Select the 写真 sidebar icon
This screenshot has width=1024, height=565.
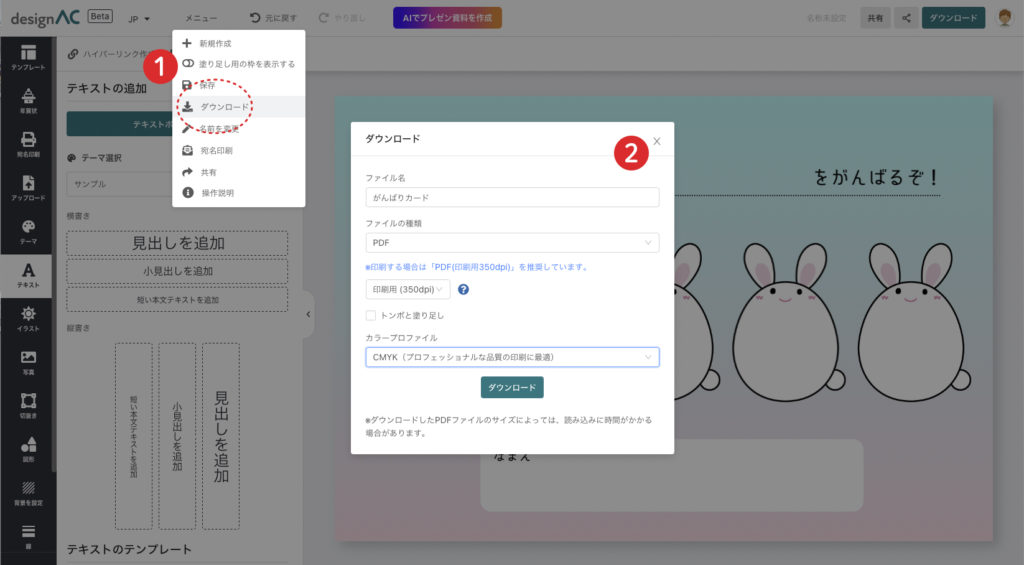point(28,362)
